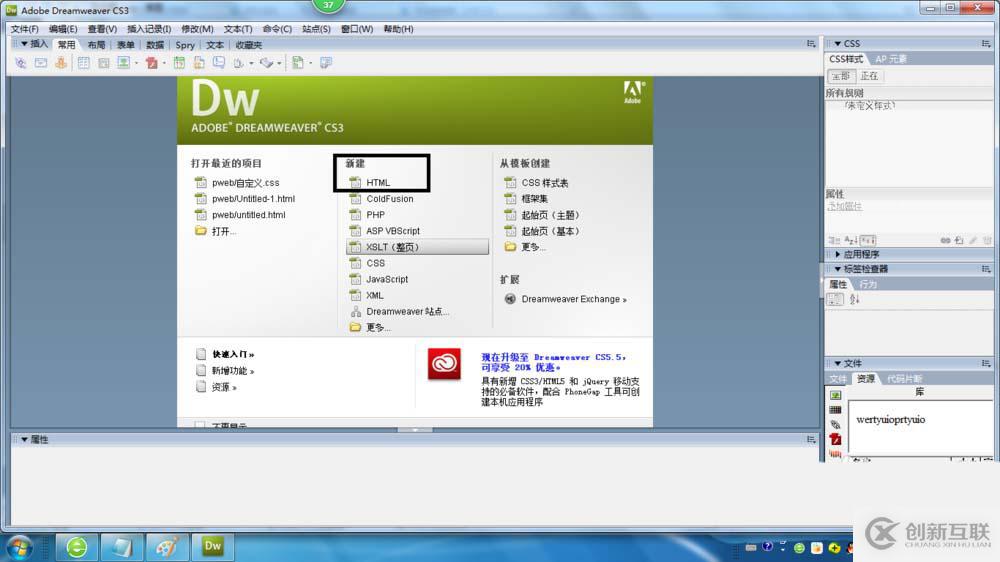Image resolution: width=1000 pixels, height=562 pixels.
Task: Click Delete CSS Rule trash icon
Action: [x=987, y=240]
